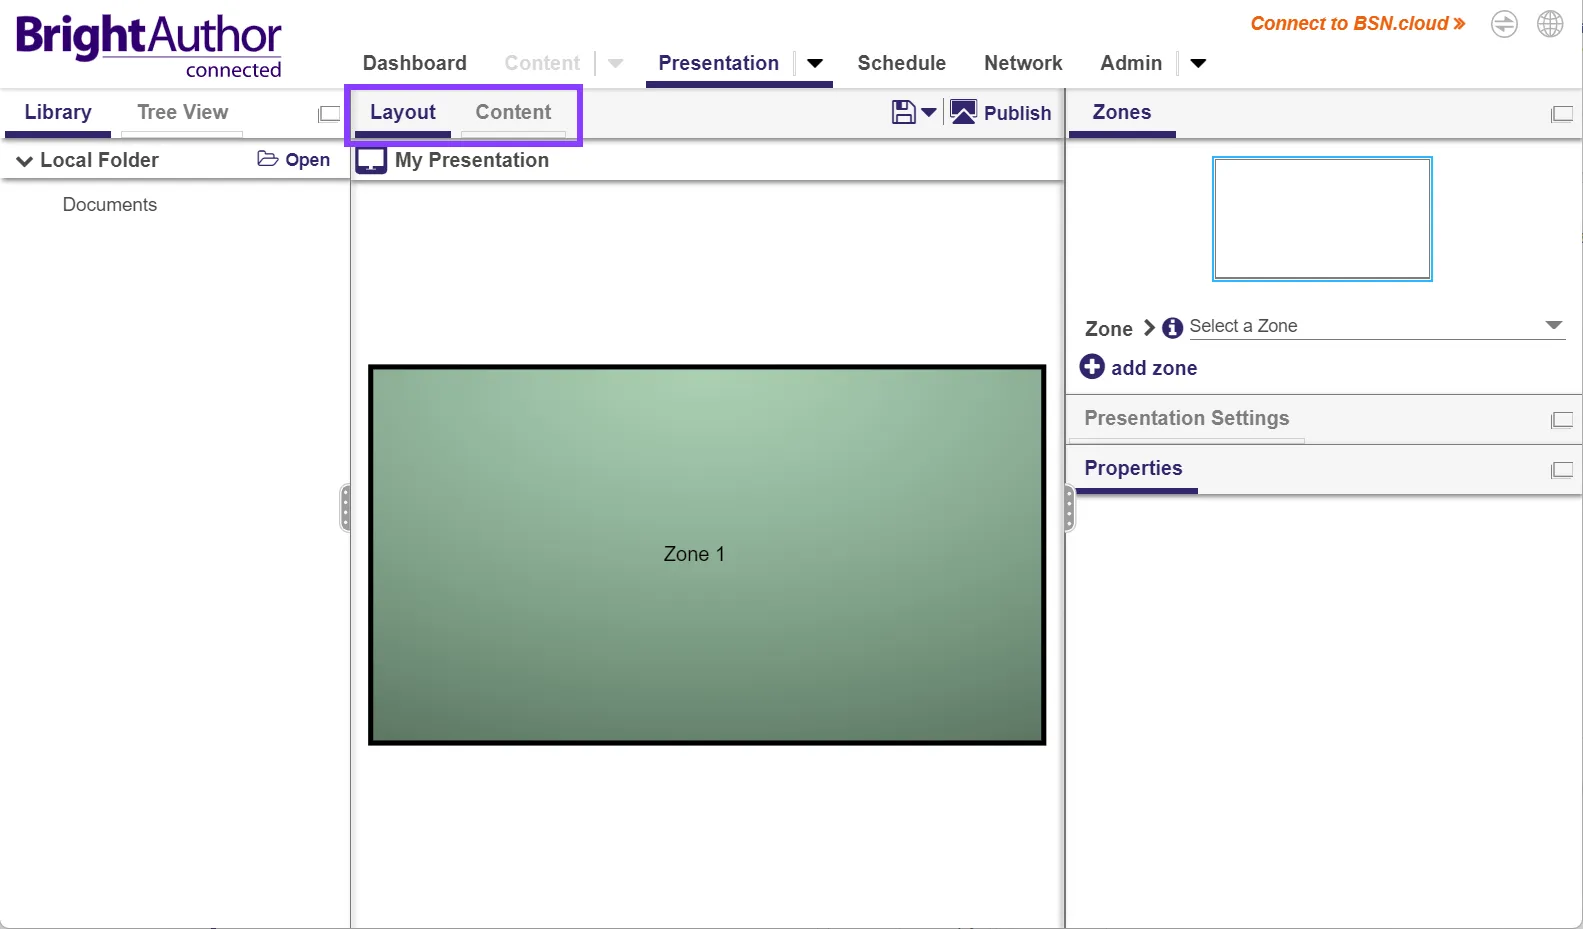Open the Properties tab
1583x929 pixels.
(x=1133, y=468)
